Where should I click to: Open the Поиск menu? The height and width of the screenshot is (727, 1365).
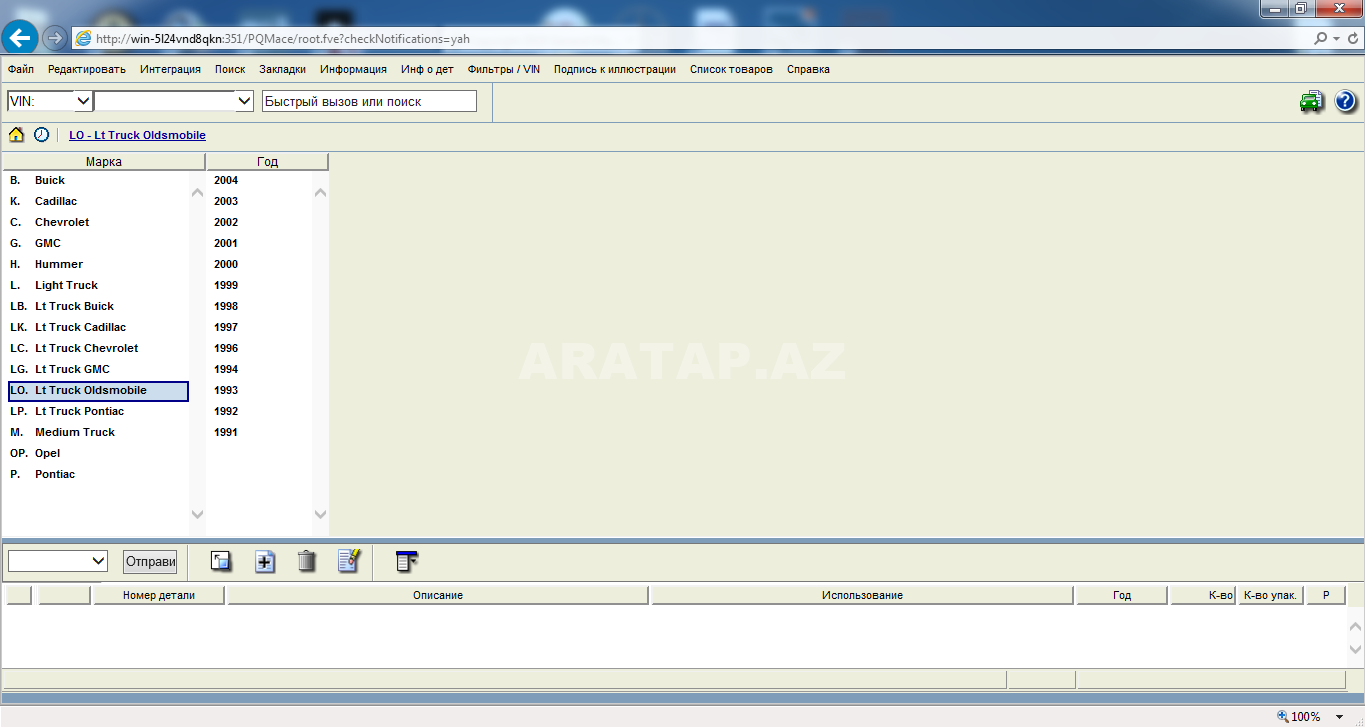click(x=230, y=69)
